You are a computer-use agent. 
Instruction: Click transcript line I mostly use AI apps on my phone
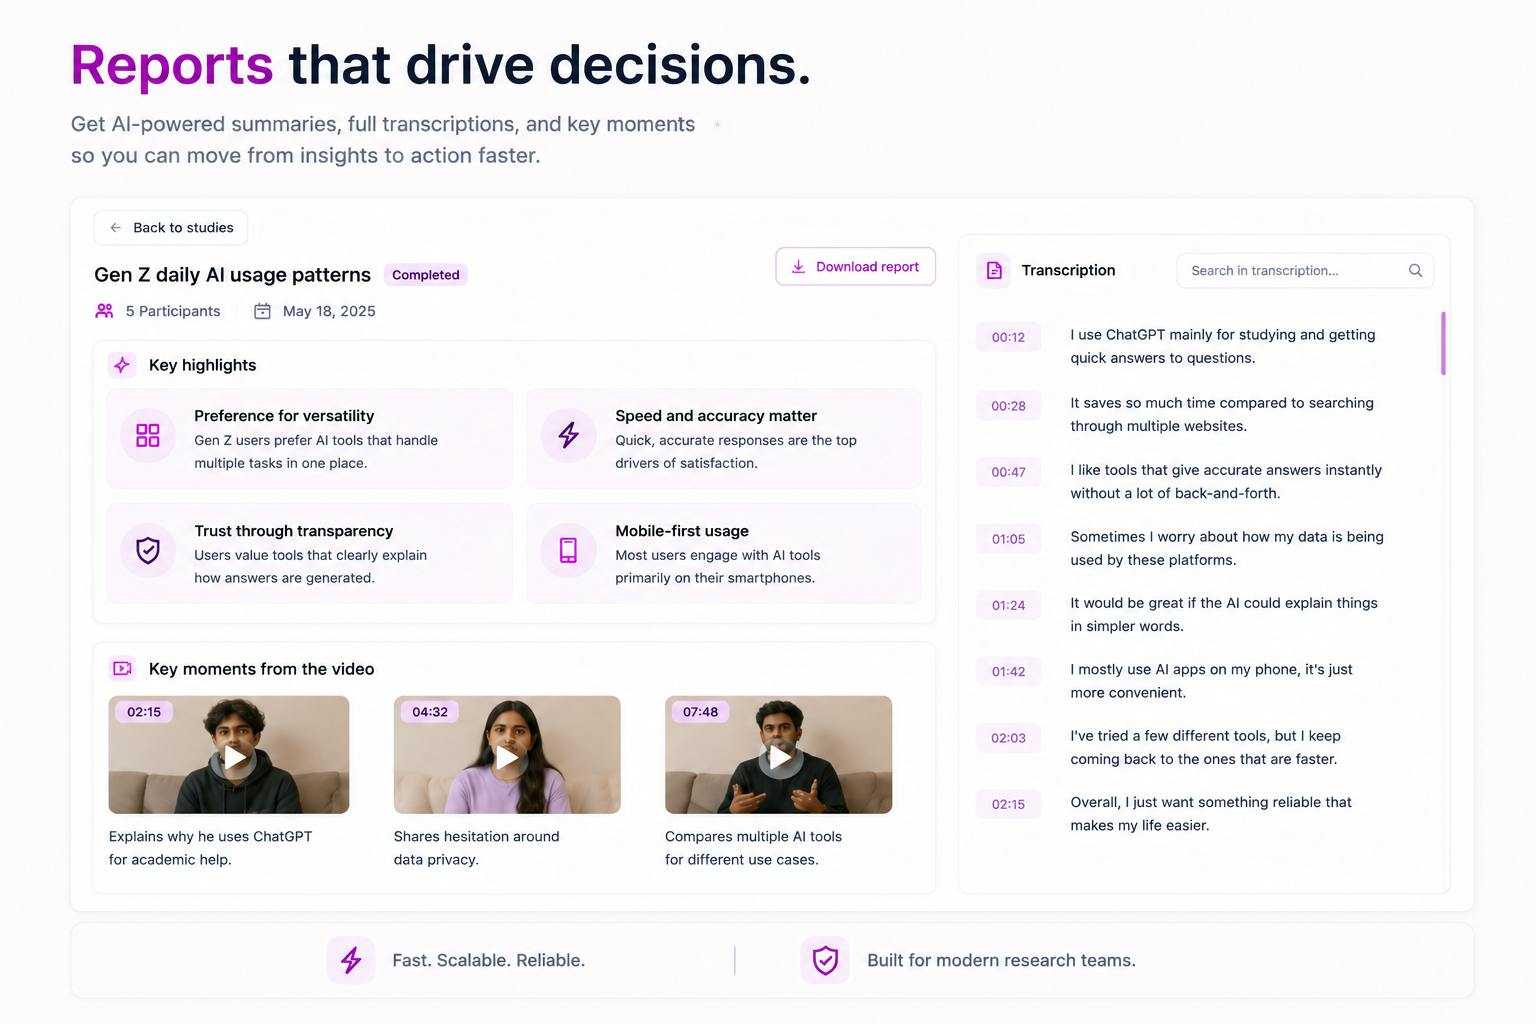click(1211, 681)
